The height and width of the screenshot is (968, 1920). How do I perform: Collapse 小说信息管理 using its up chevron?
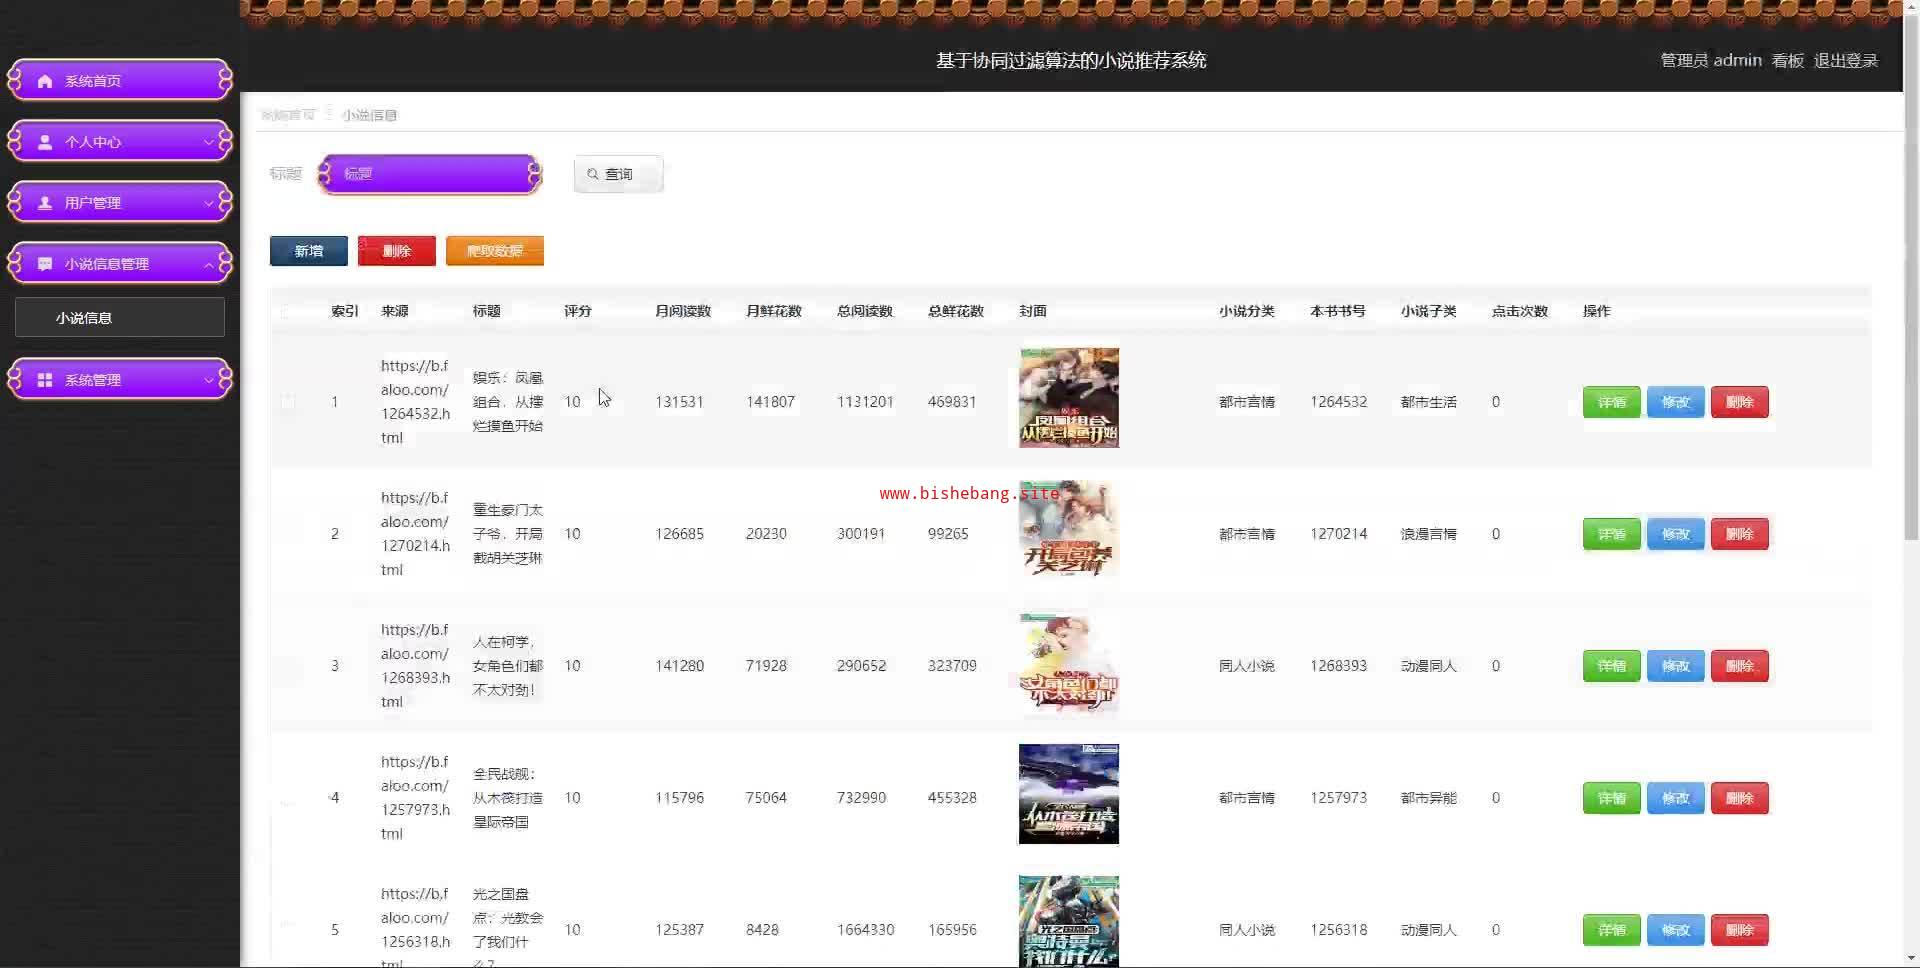[x=208, y=264]
